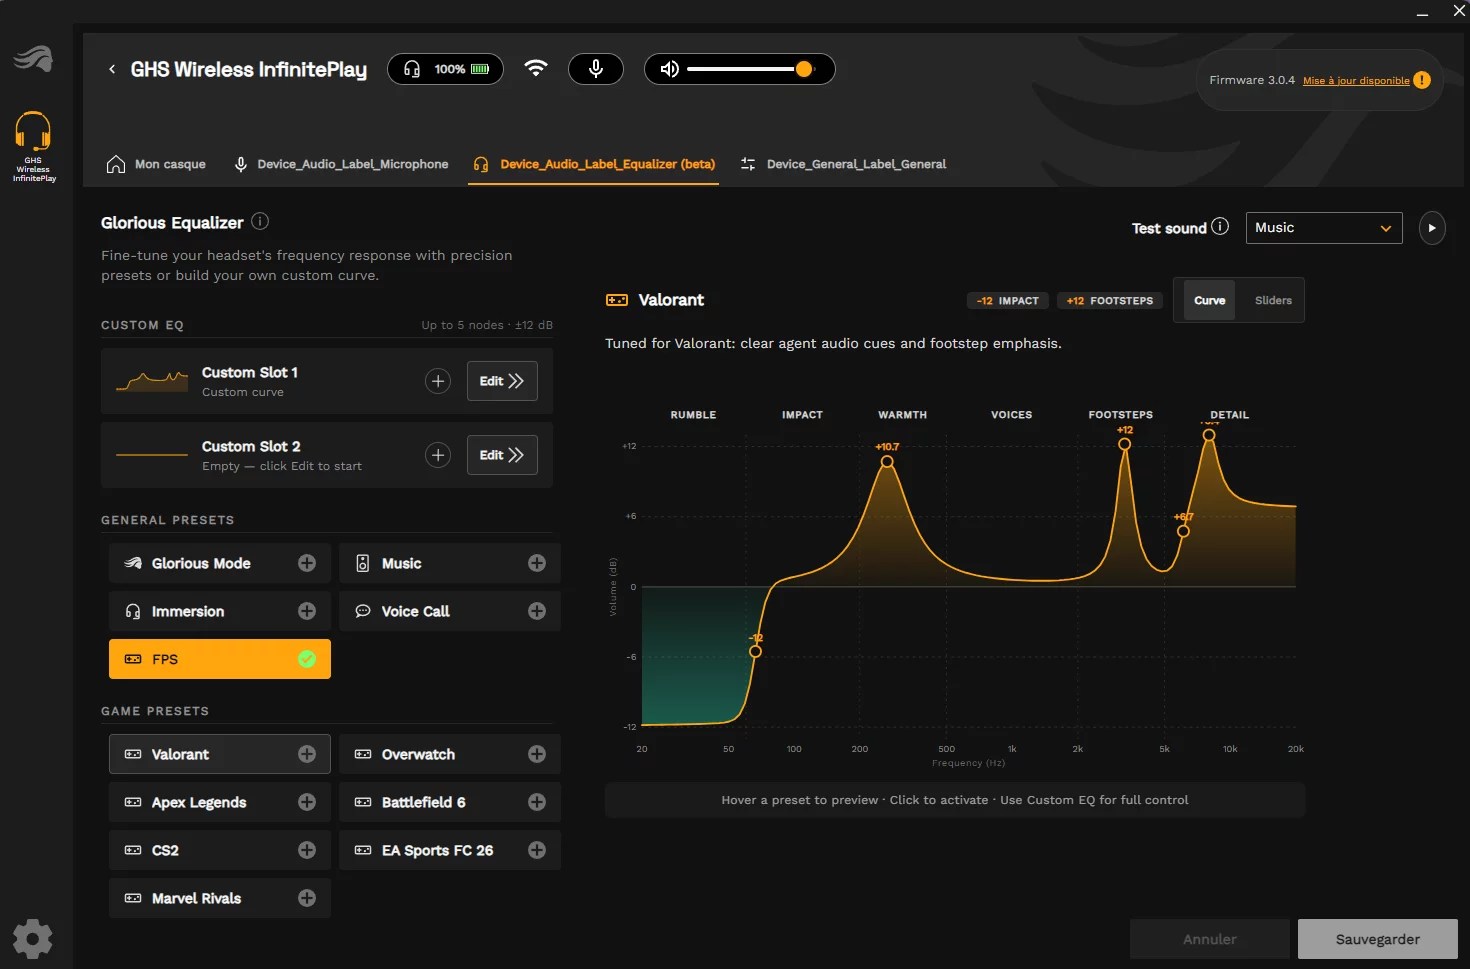The width and height of the screenshot is (1470, 969).
Task: Activate the Voice Call preset
Action: point(449,611)
